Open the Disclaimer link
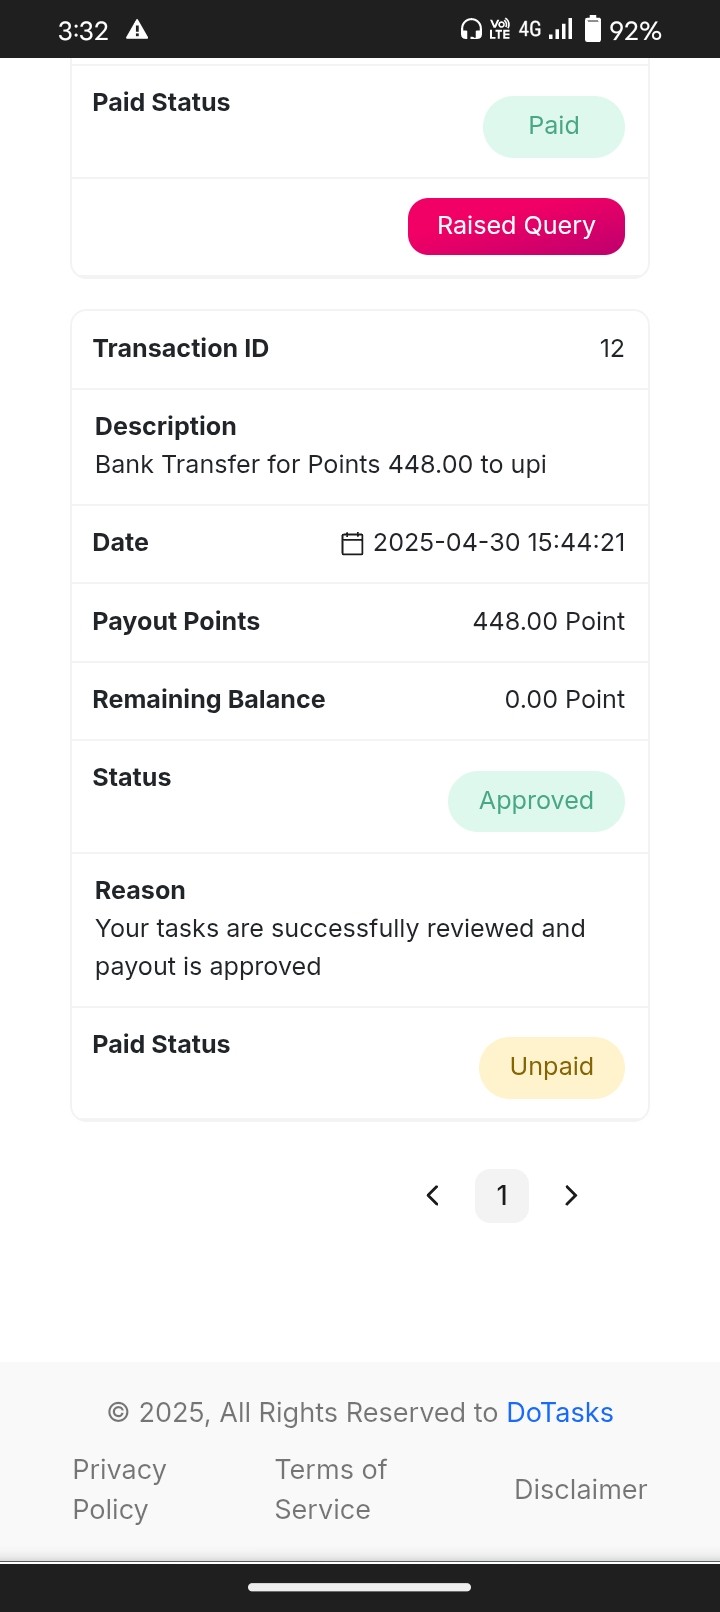 coord(581,1489)
